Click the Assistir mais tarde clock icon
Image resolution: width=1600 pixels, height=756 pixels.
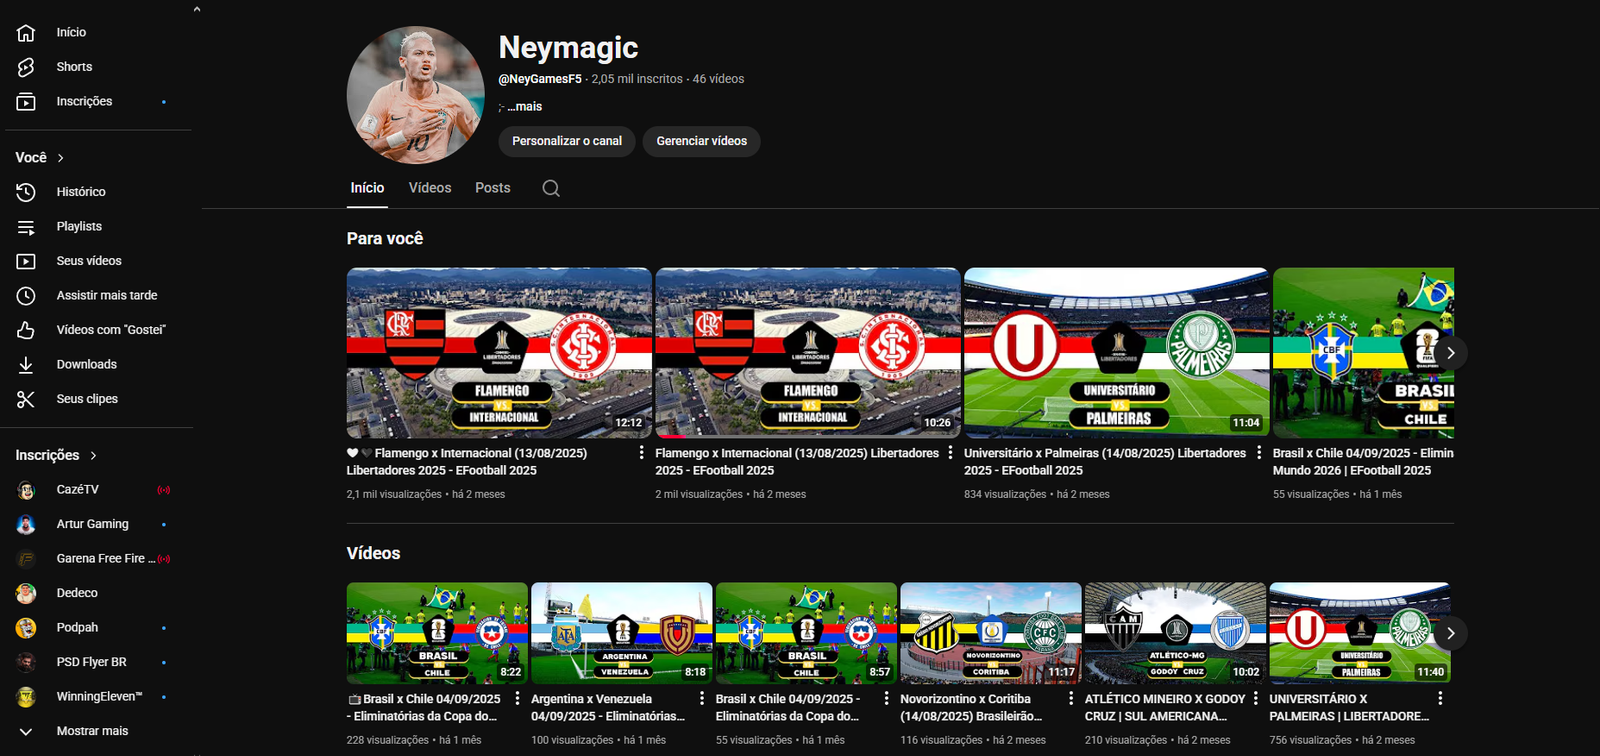coord(26,296)
